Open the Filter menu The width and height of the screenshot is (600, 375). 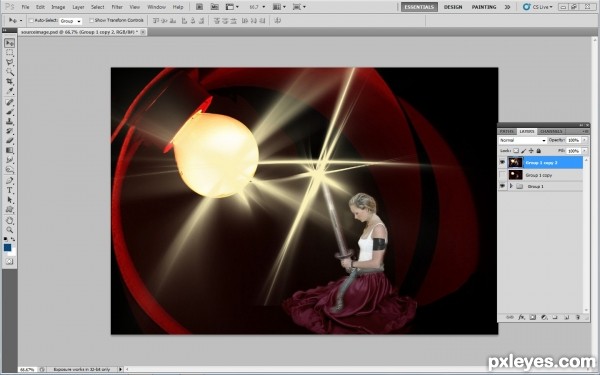click(117, 7)
